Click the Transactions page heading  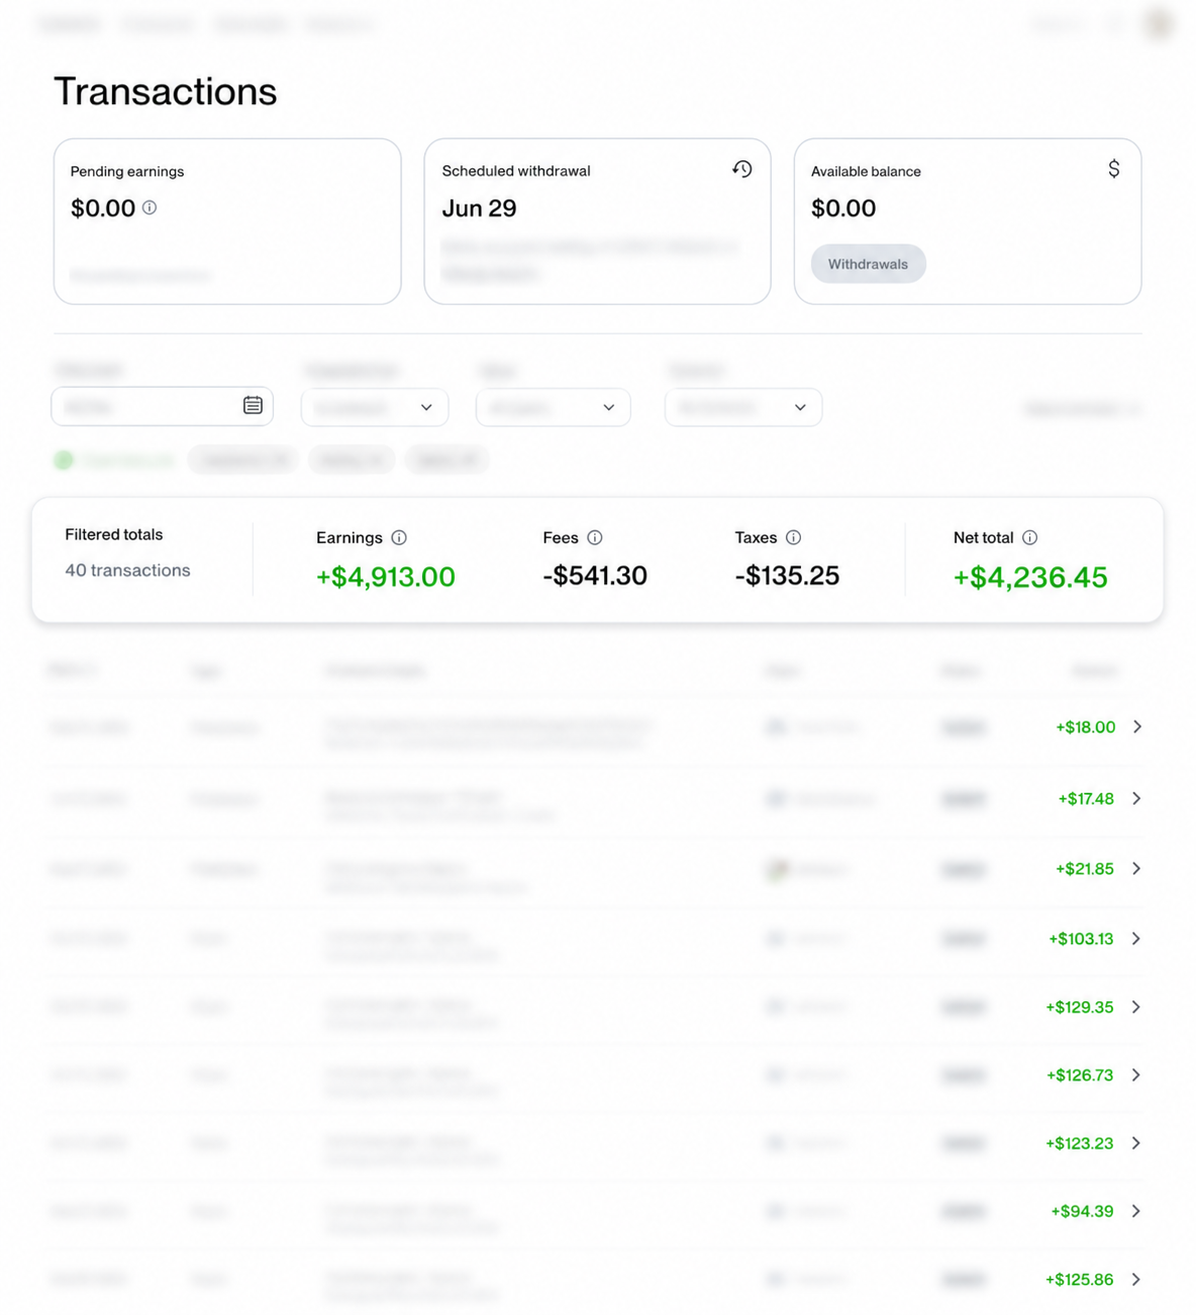coord(165,91)
